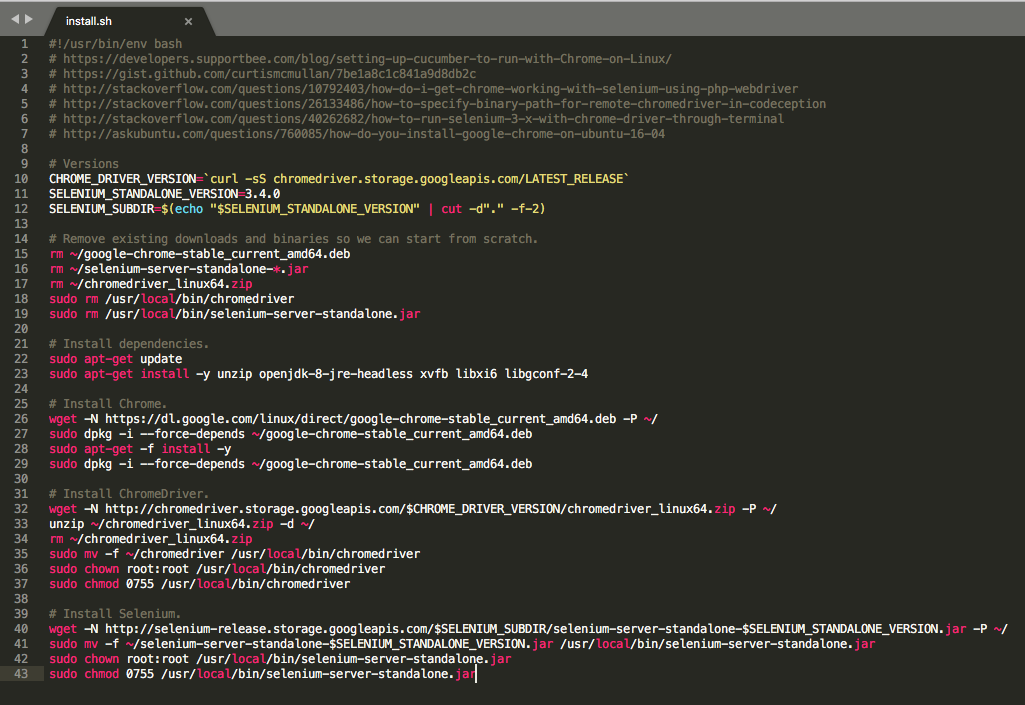Click the '# Versions' comment

tap(84, 164)
